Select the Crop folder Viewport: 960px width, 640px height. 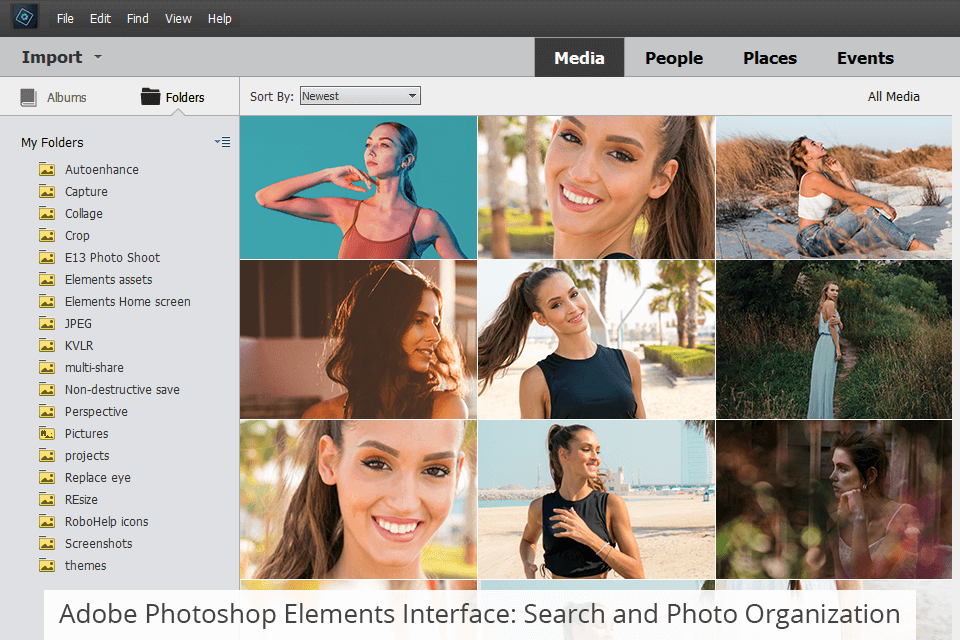[x=77, y=236]
